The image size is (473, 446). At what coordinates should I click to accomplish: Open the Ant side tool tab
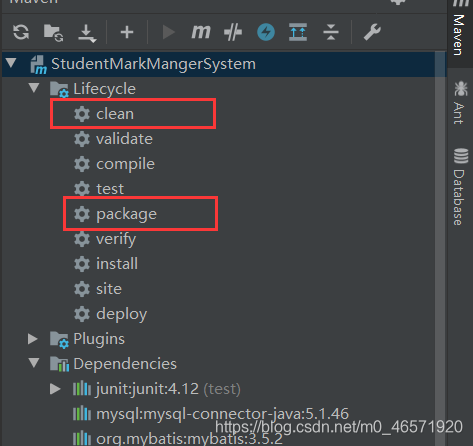click(460, 103)
